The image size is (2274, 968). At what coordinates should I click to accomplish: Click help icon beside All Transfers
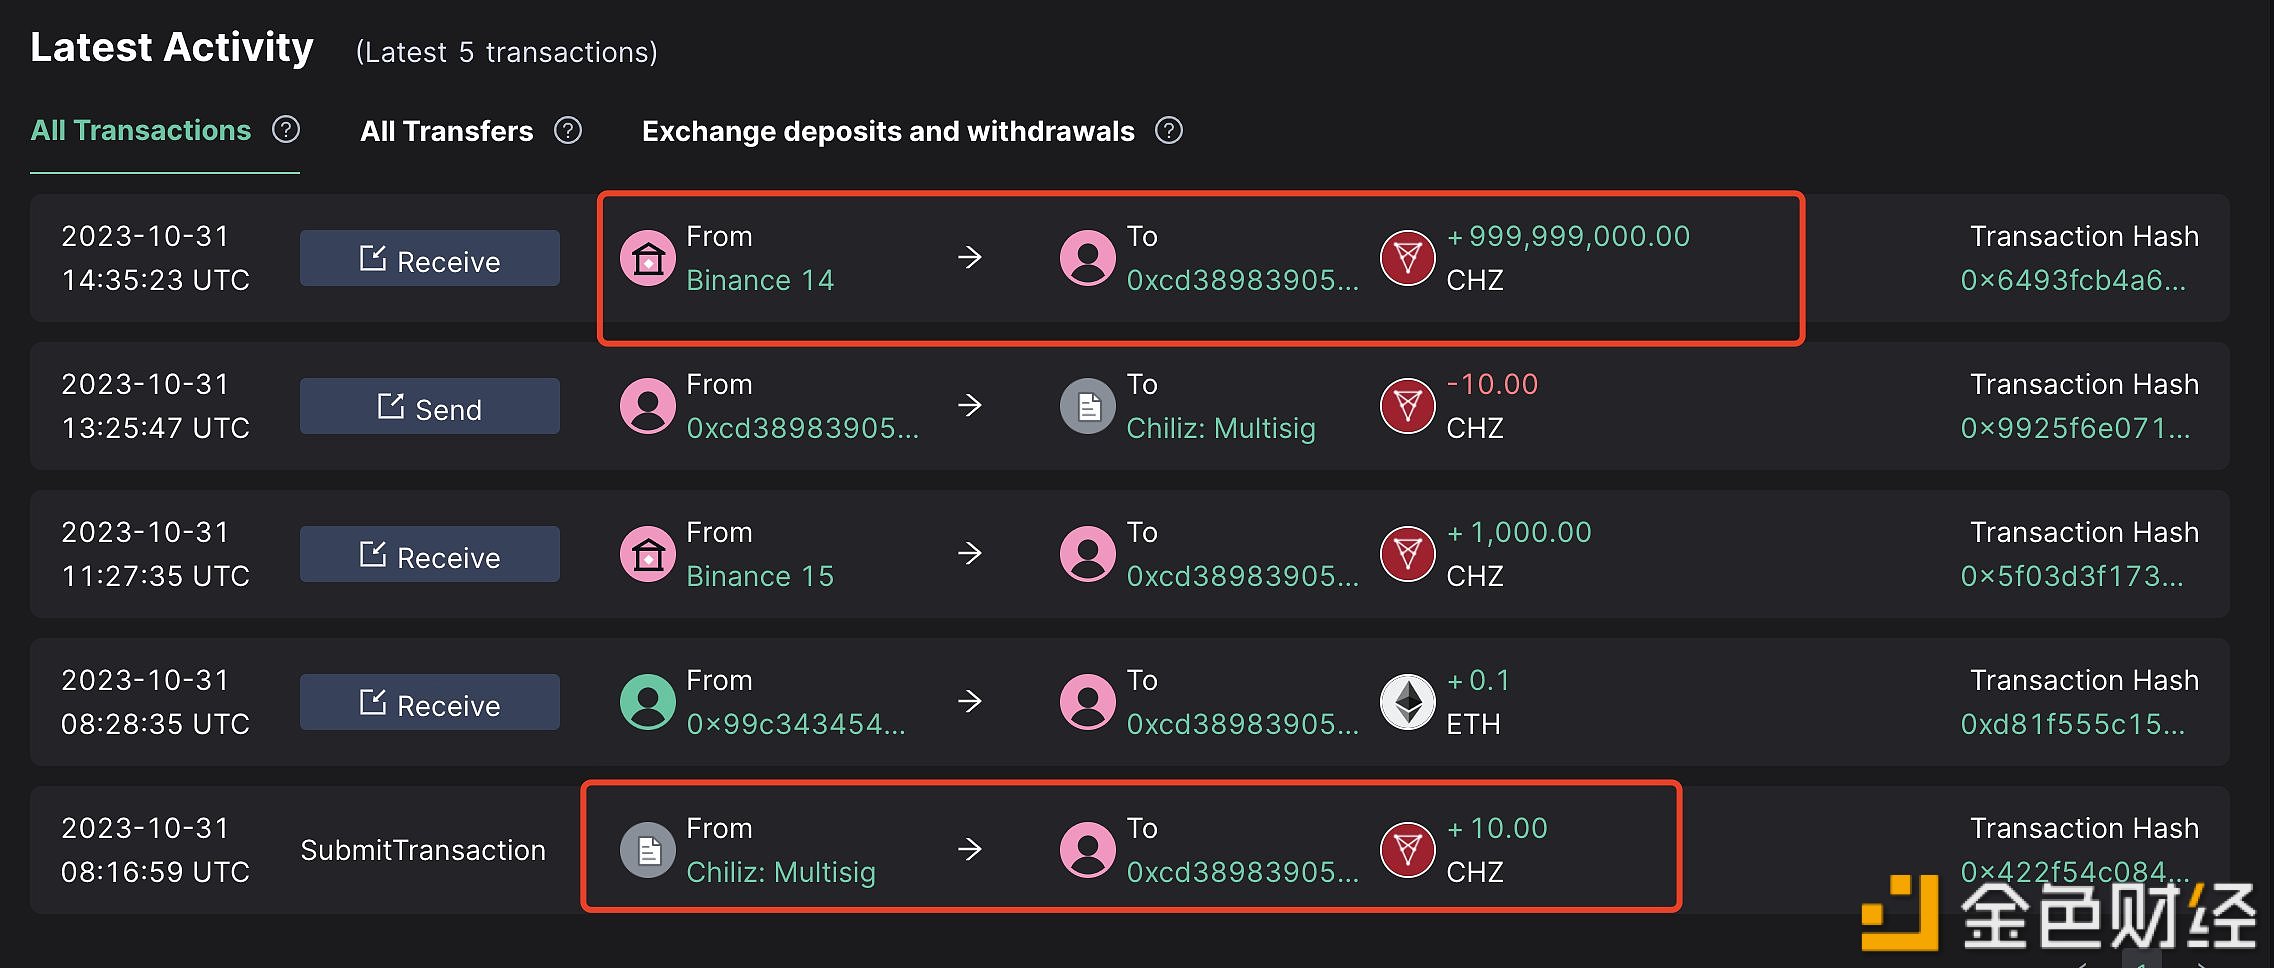click(568, 130)
